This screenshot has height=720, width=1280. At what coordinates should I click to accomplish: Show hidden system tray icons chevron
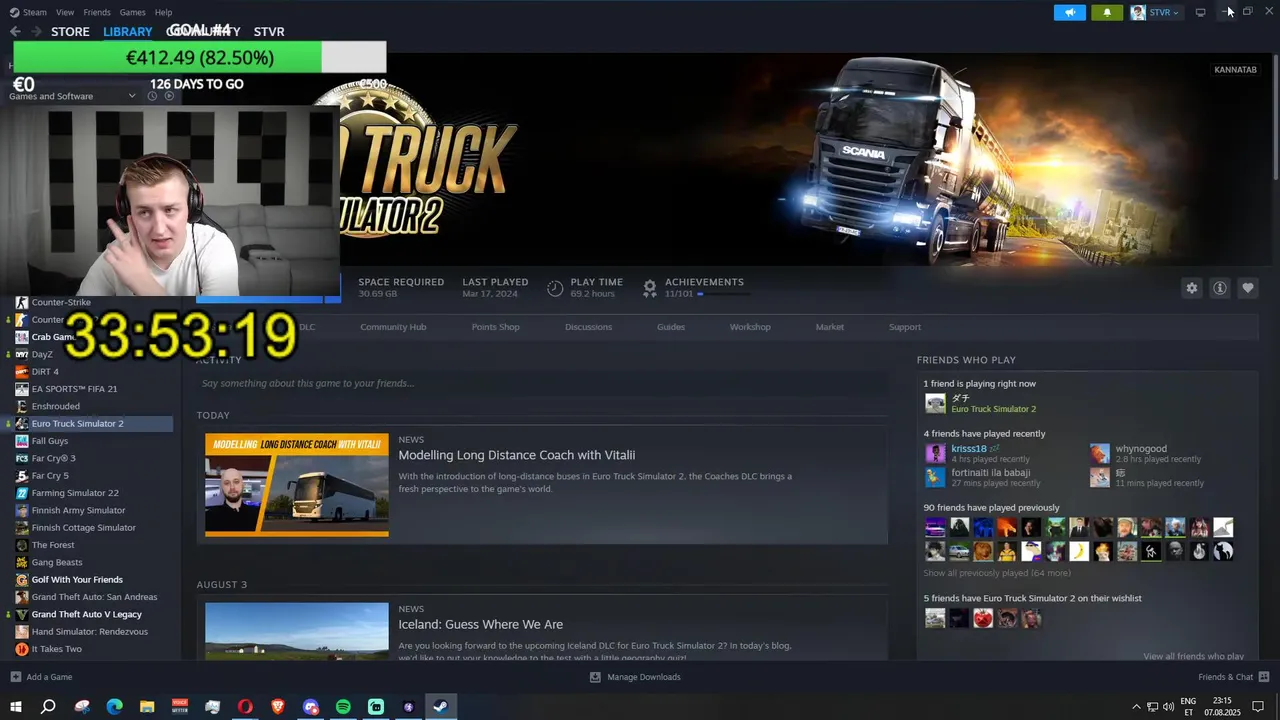click(x=1136, y=707)
